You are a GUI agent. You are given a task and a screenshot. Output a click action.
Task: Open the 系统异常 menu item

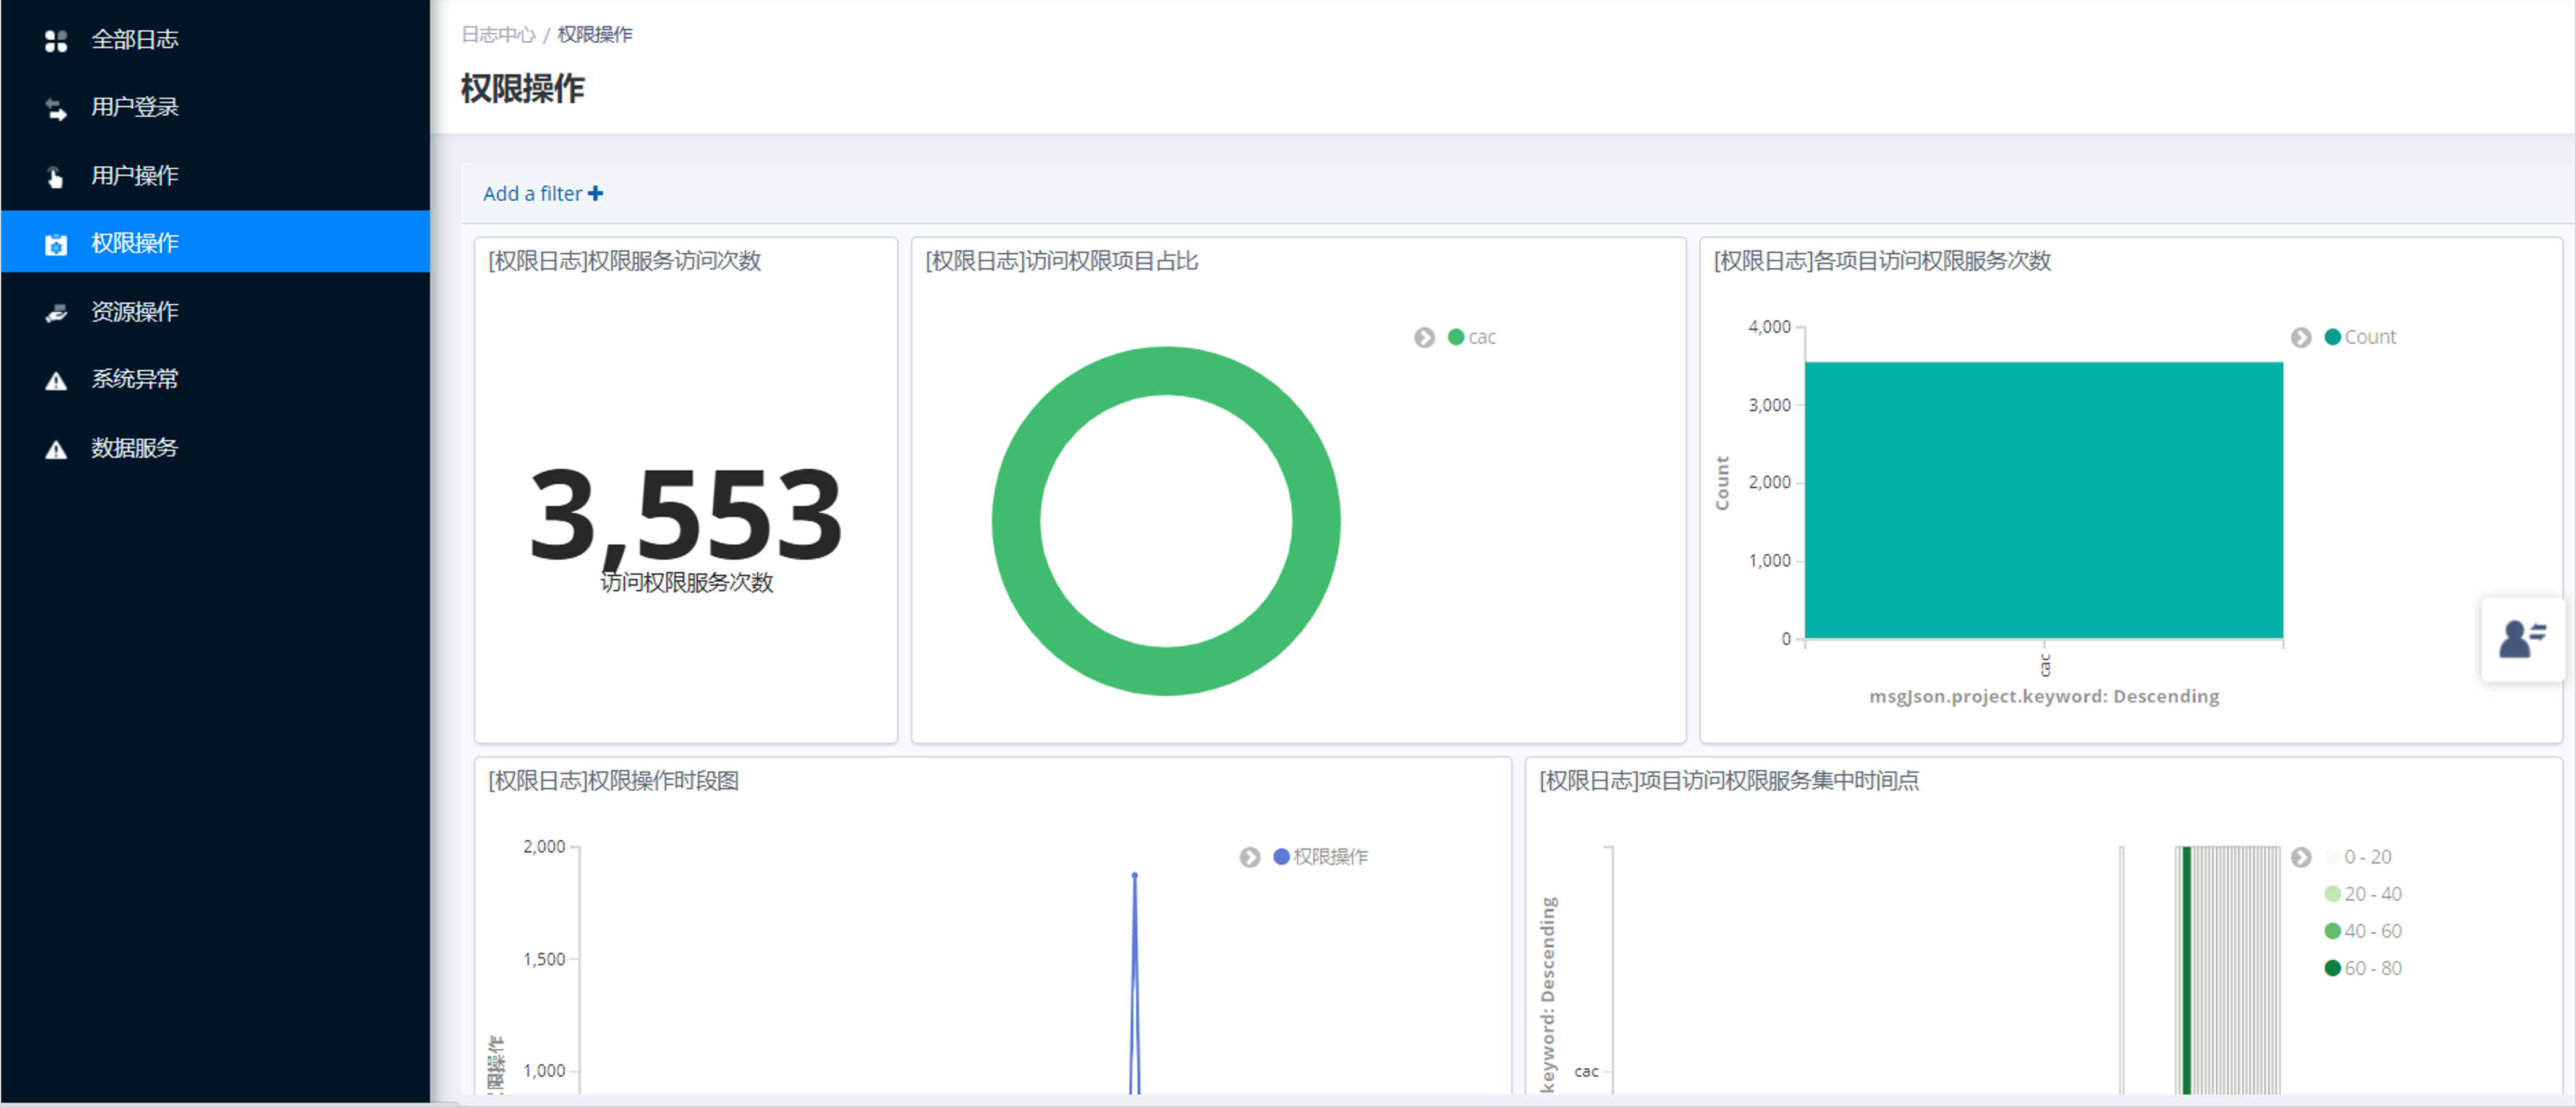[215, 379]
